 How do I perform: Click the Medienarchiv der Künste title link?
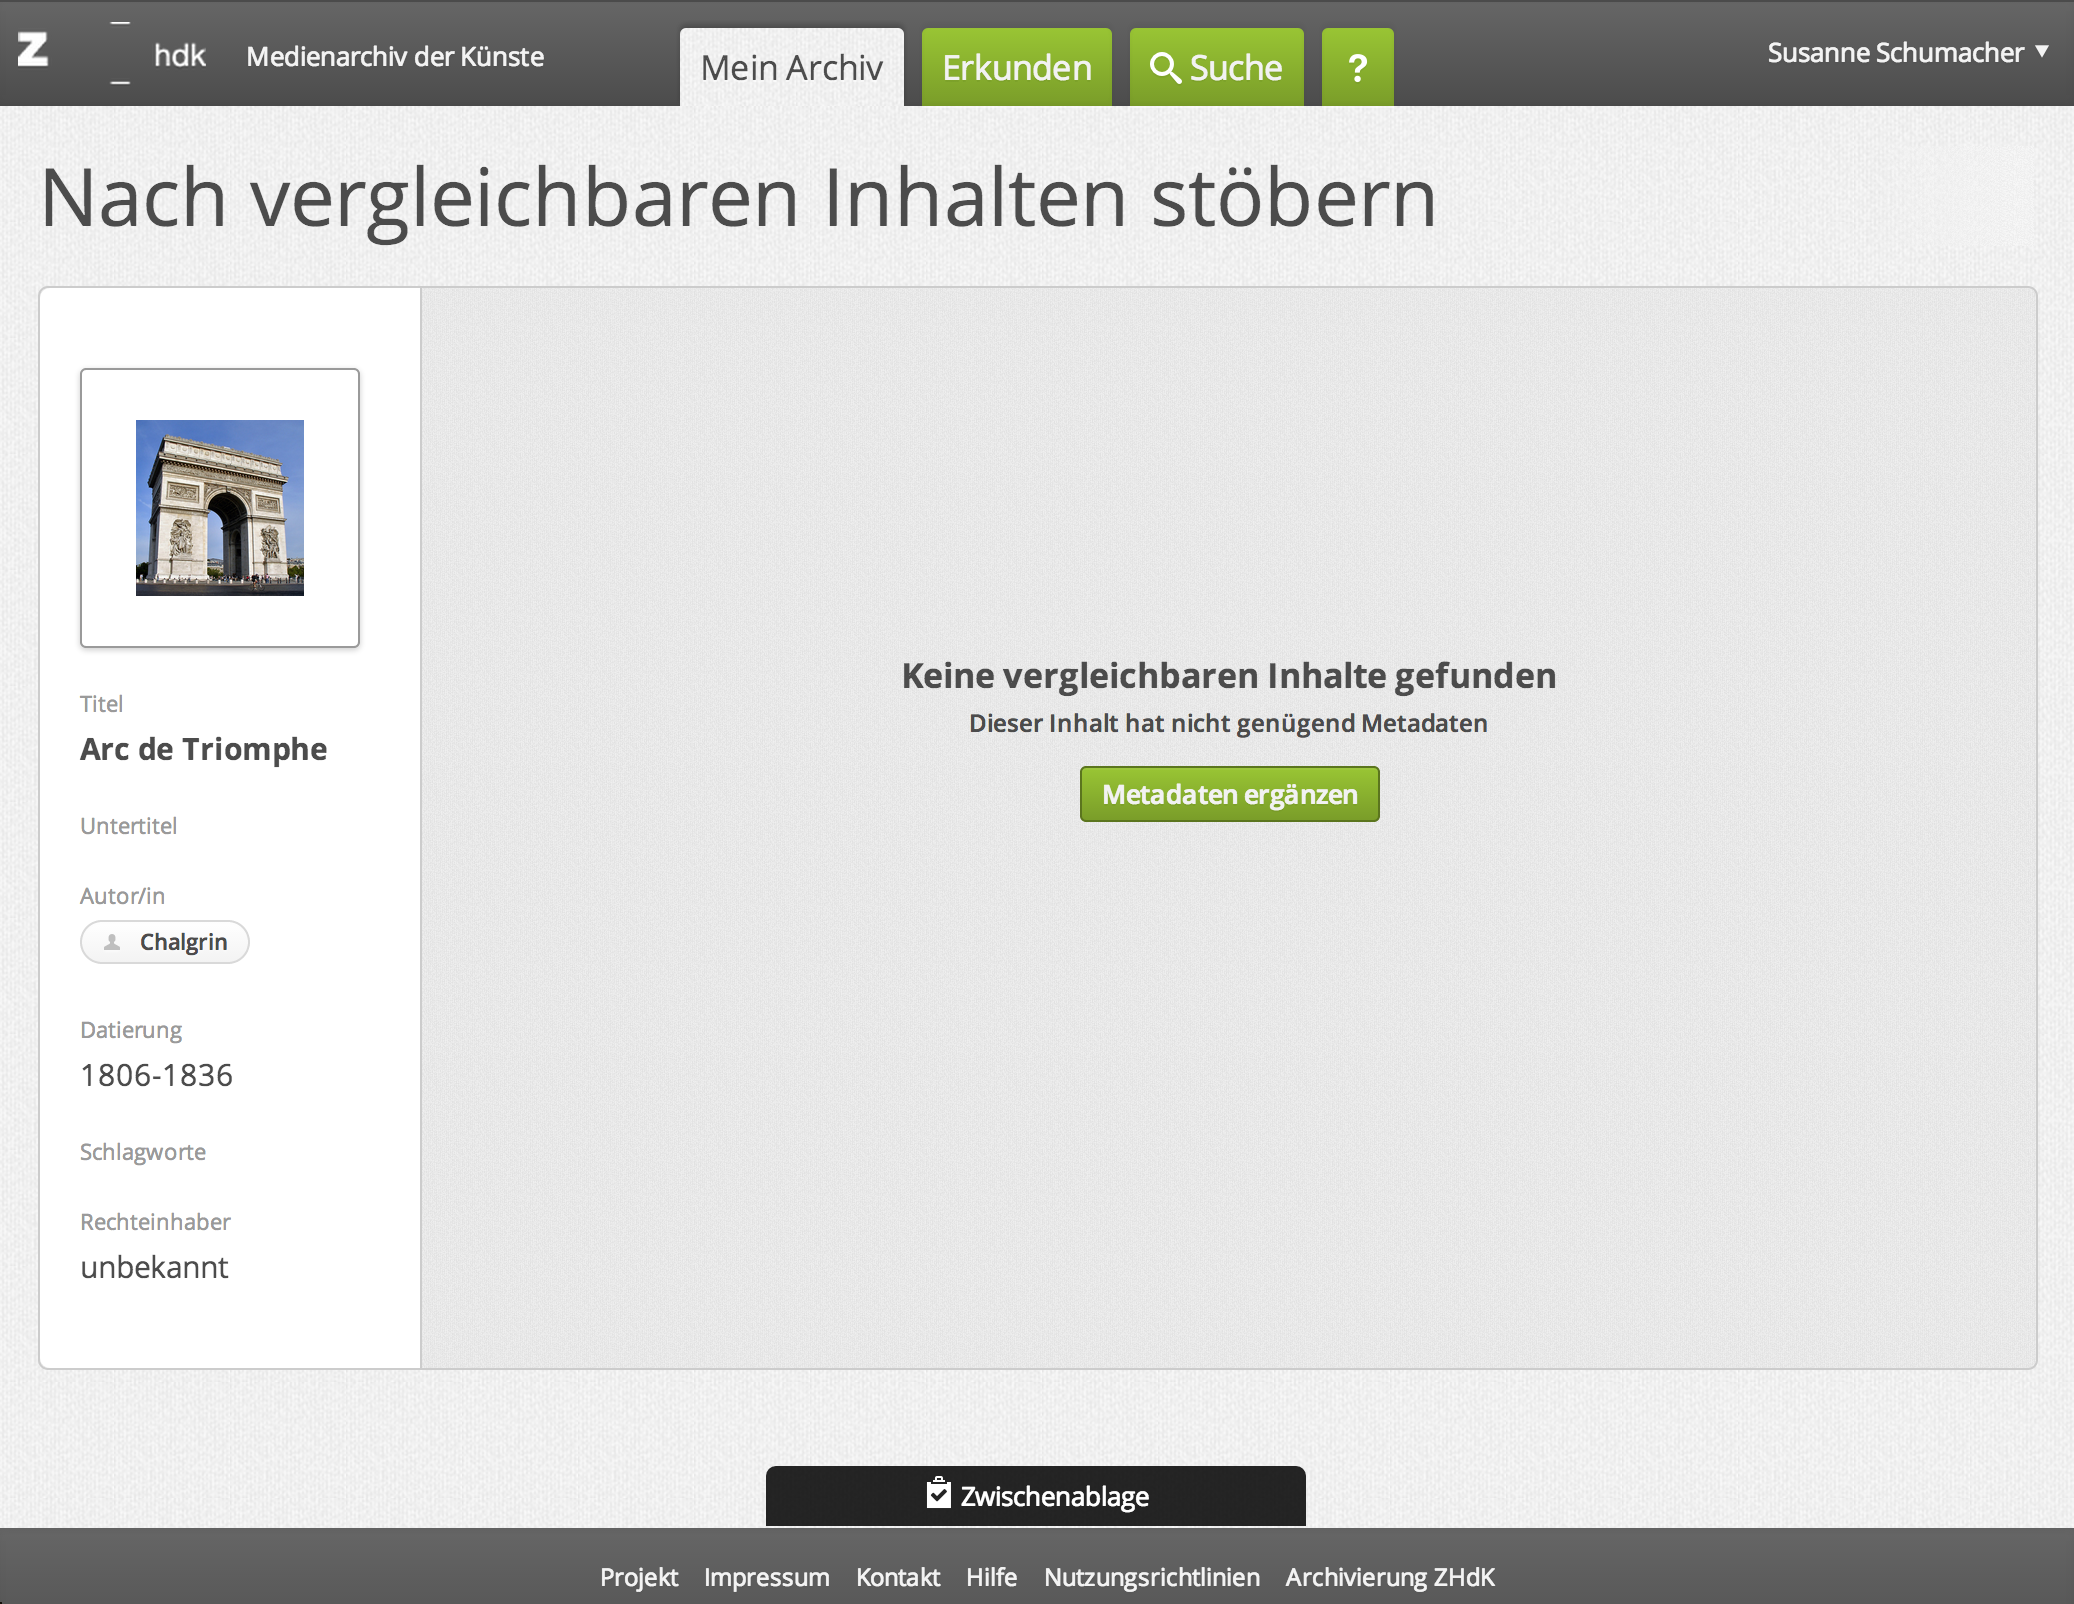coord(395,56)
